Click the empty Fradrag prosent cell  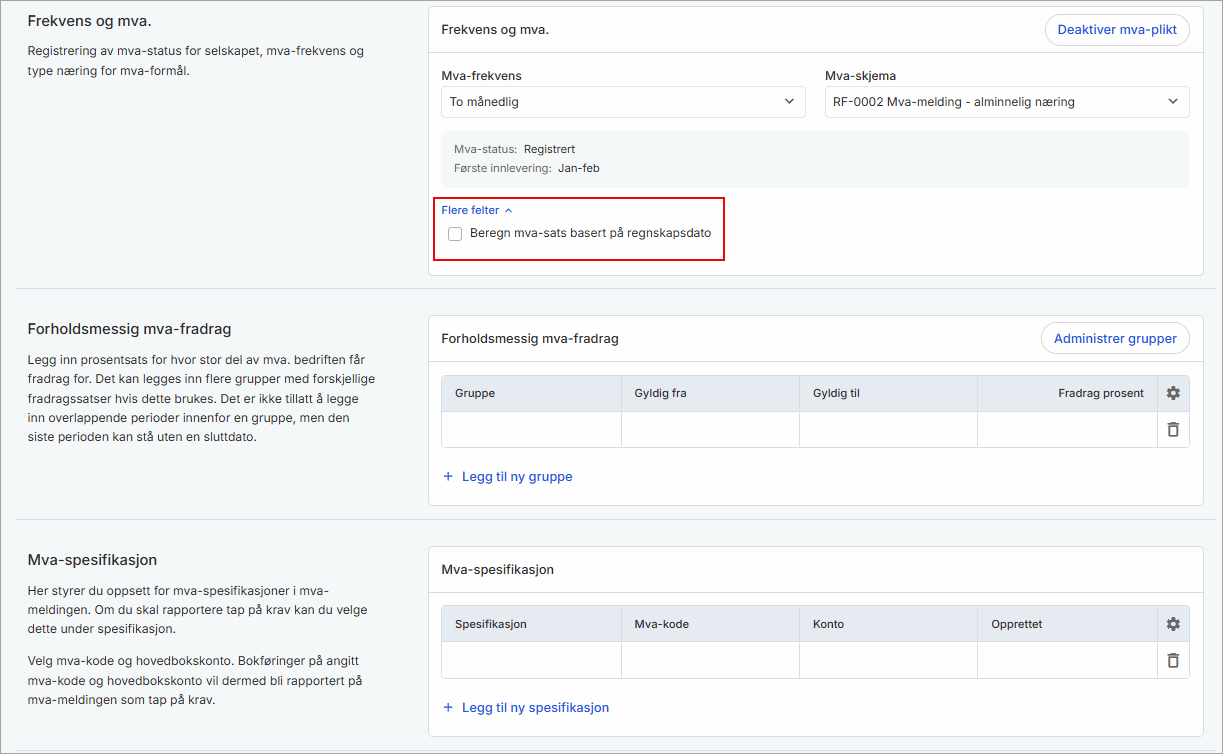point(1067,430)
